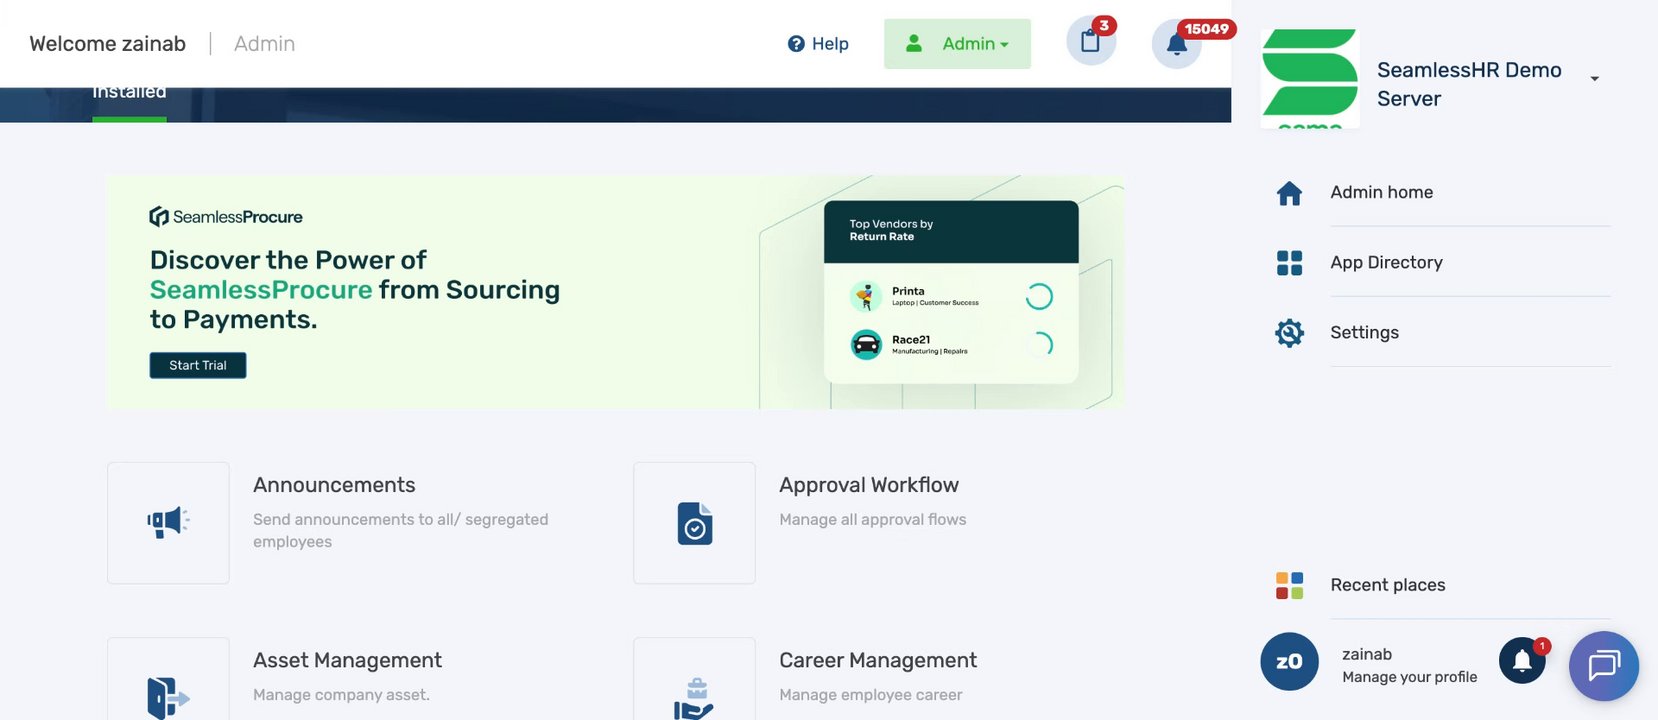The image size is (1658, 720).
Task: Click 'Send announcements to all/ segregated employees' text
Action: coord(401,531)
